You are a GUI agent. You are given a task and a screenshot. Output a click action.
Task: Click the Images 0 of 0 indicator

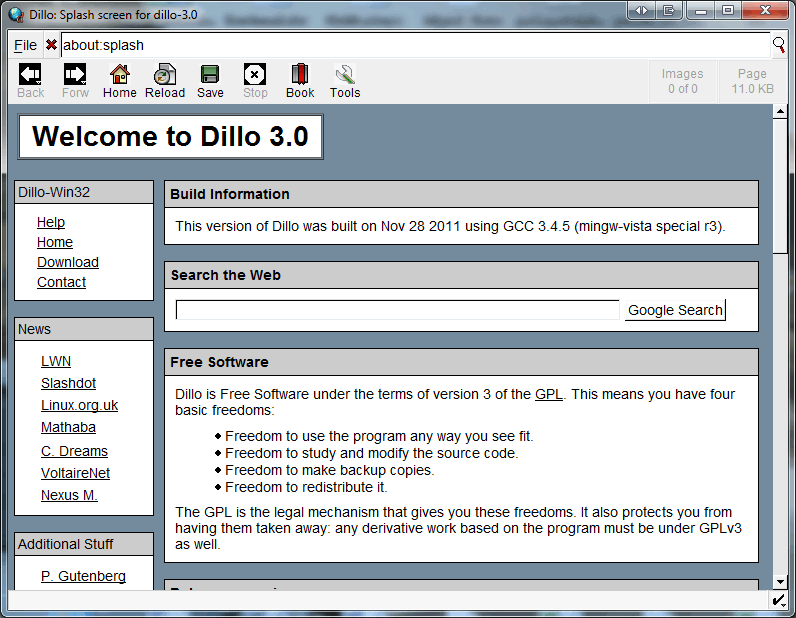tap(683, 81)
